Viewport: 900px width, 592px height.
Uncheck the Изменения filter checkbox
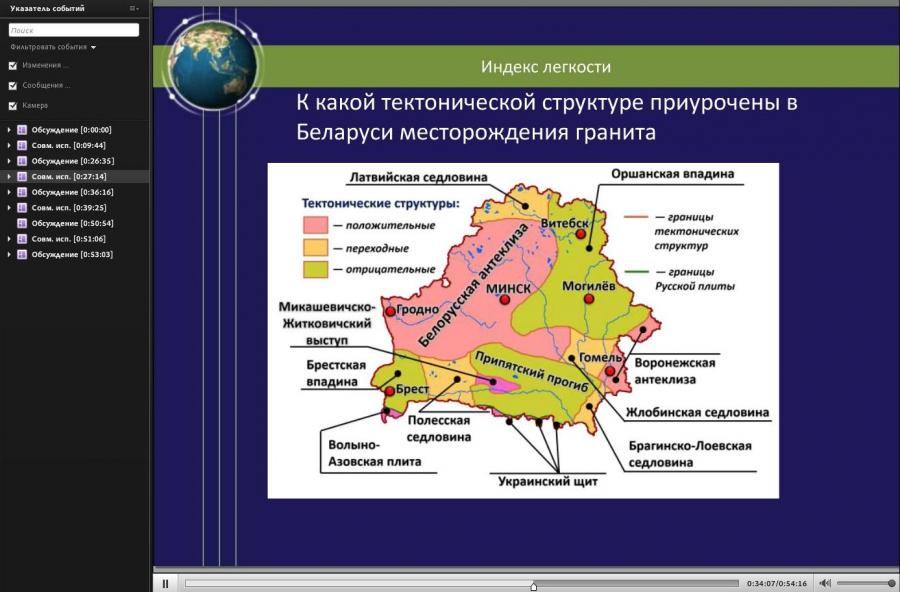(13, 65)
